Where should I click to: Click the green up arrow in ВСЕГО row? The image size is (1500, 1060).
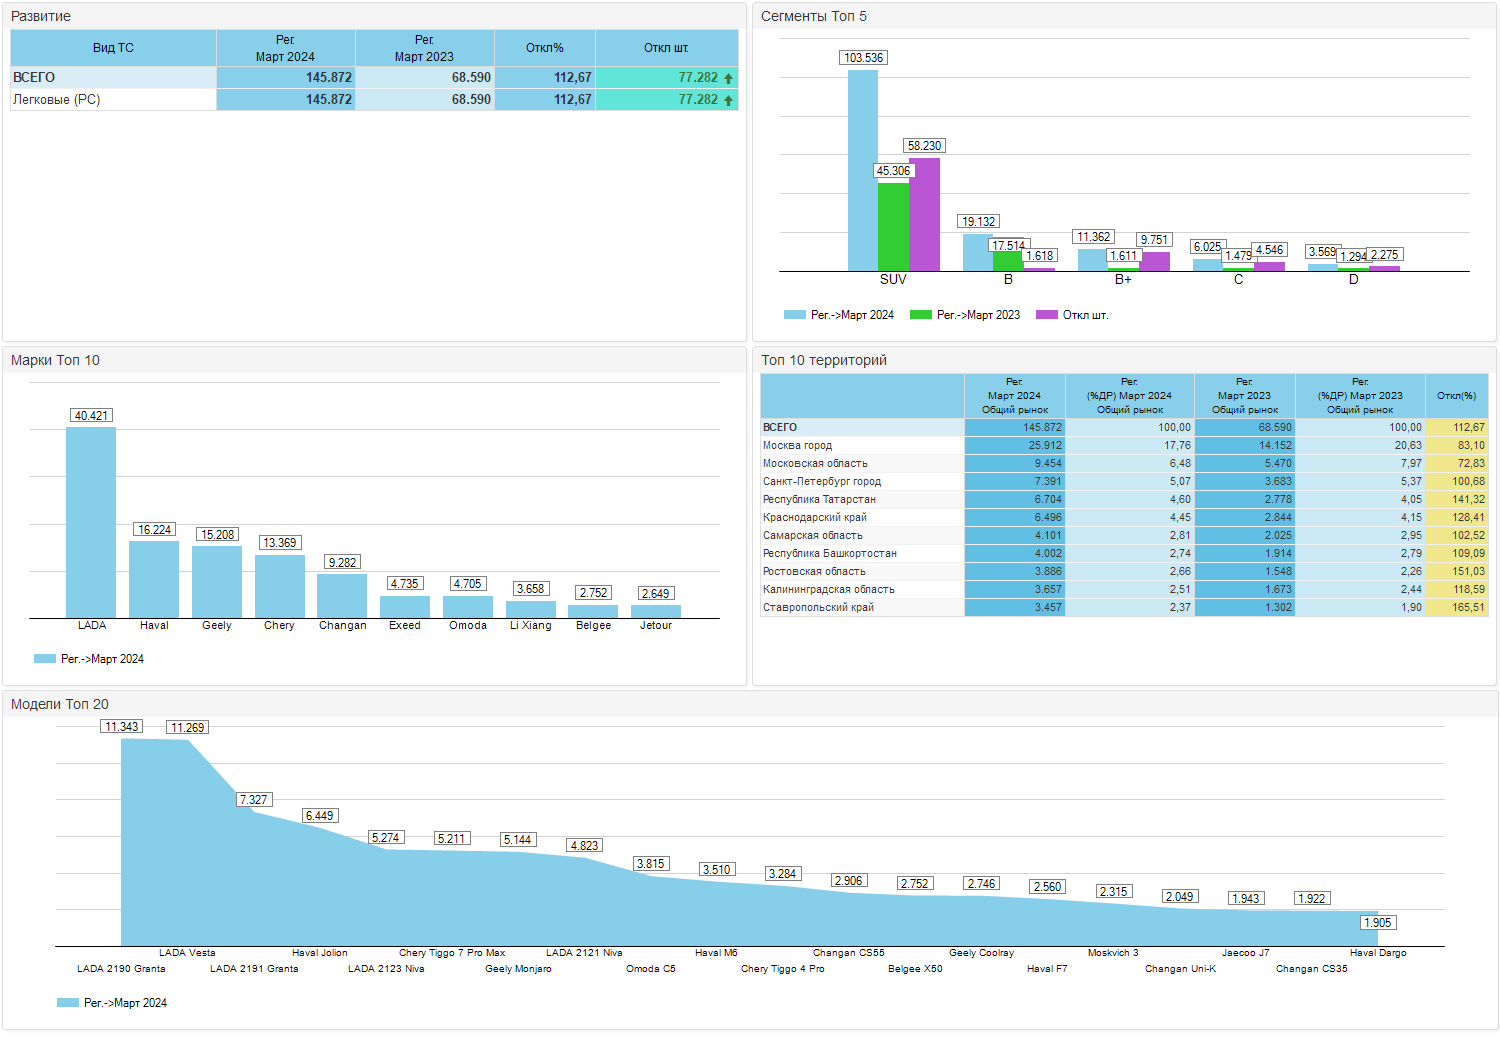click(x=728, y=78)
